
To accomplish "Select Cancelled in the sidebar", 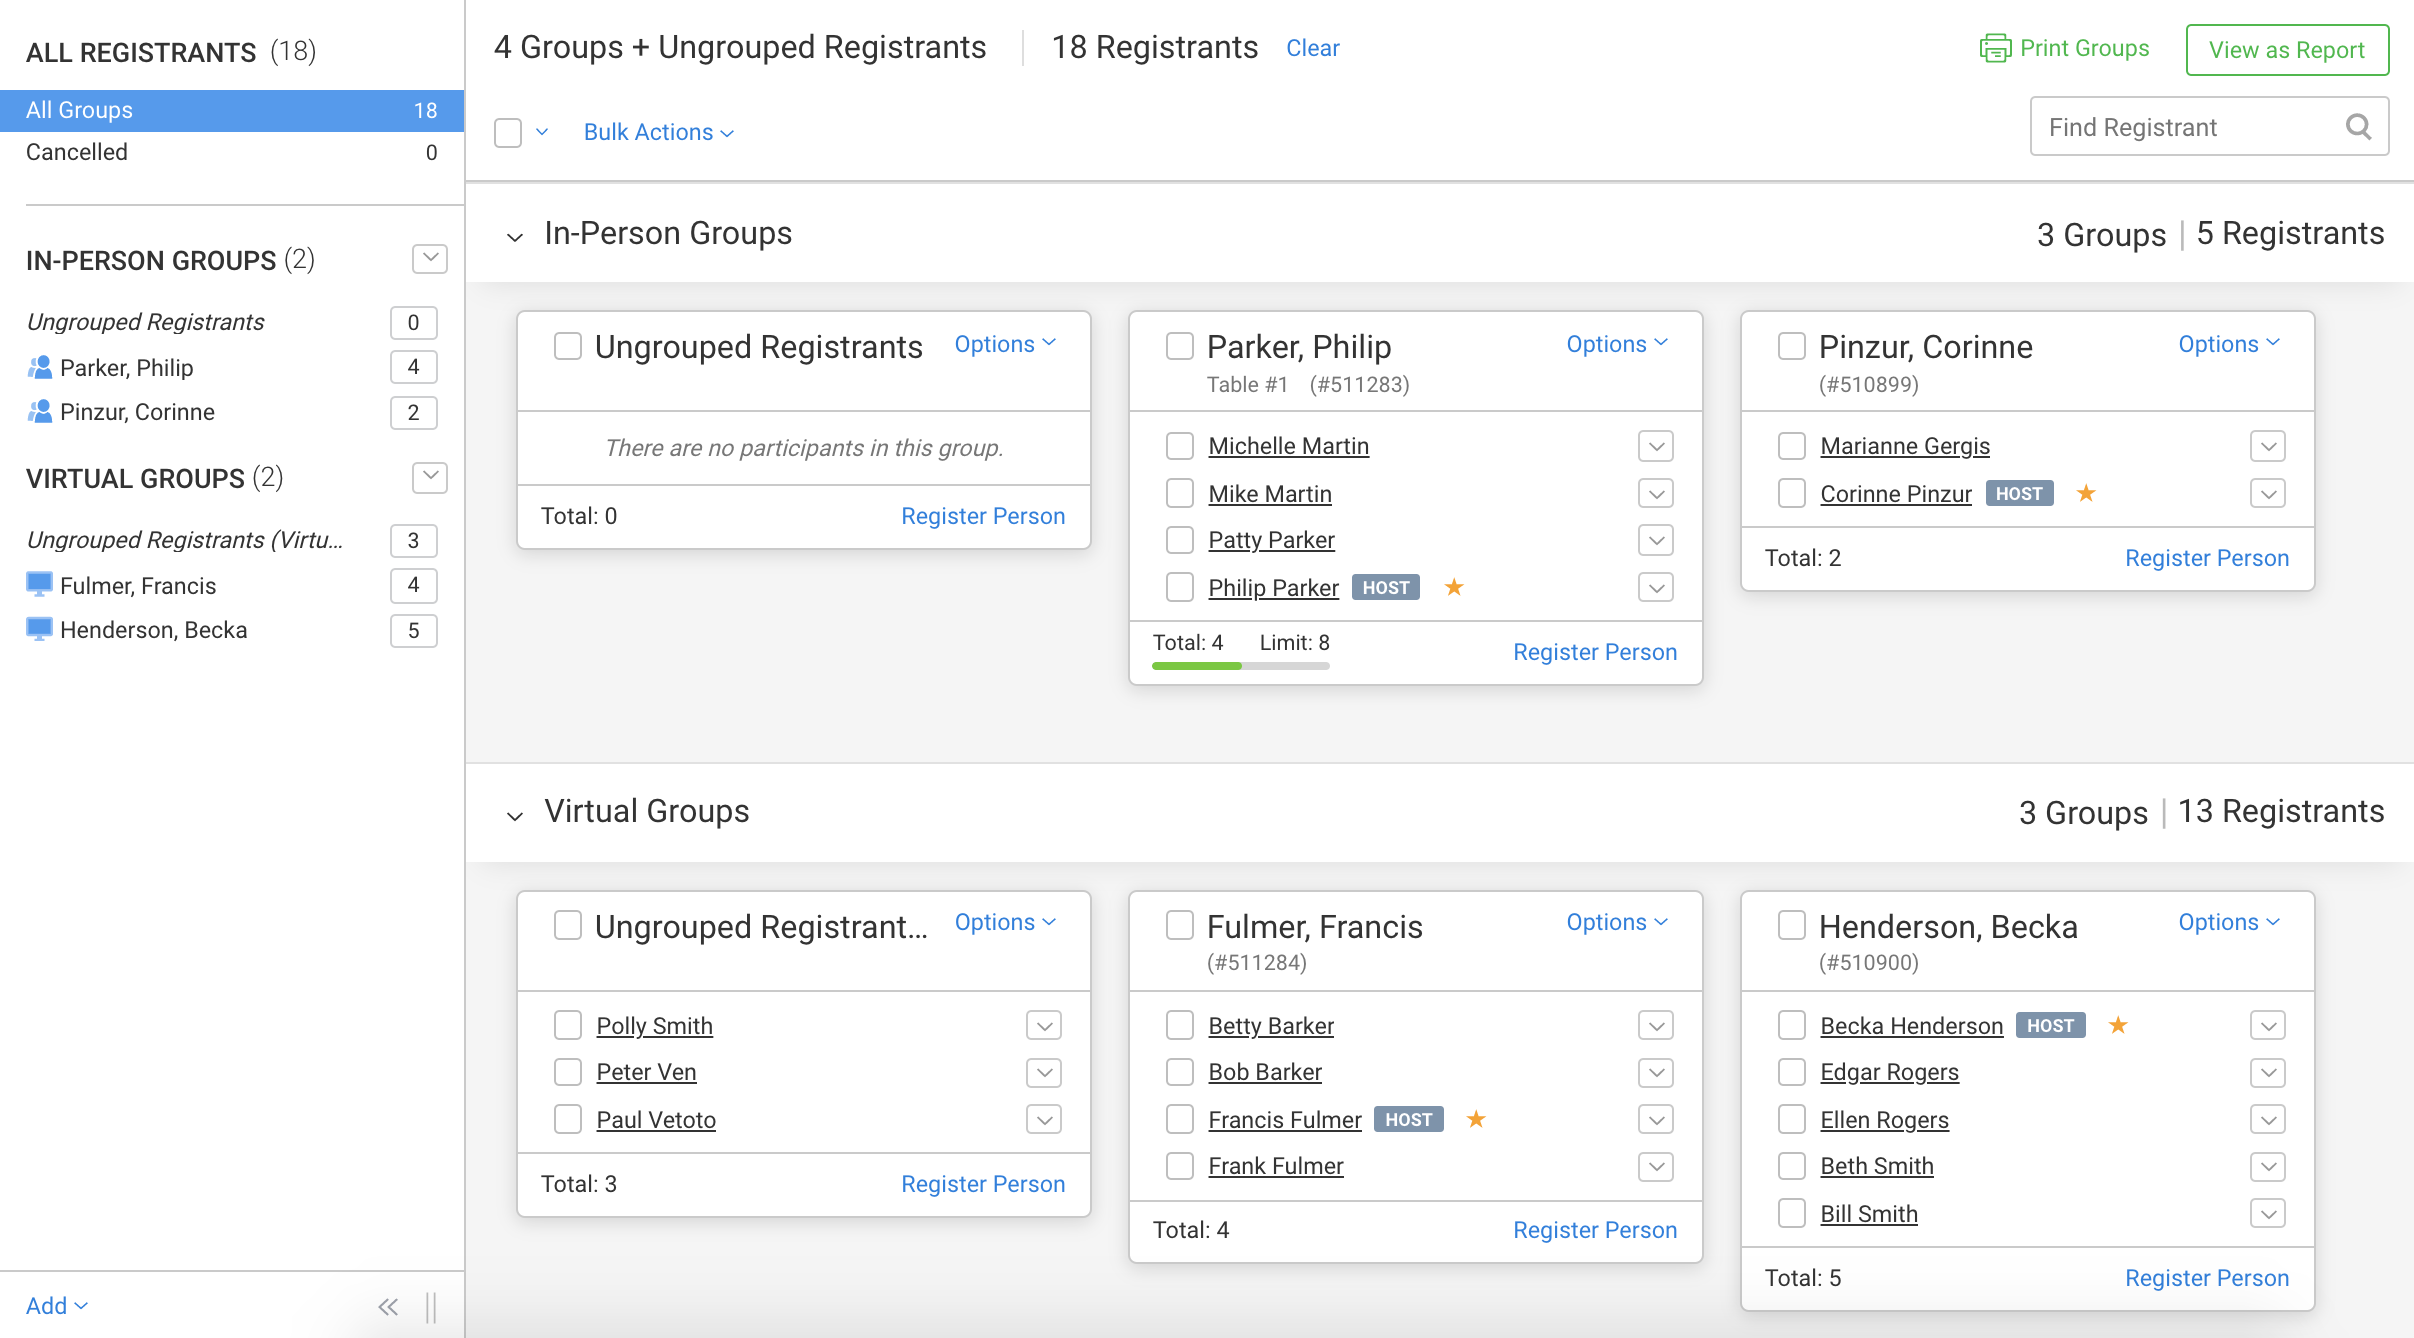I will tap(77, 152).
